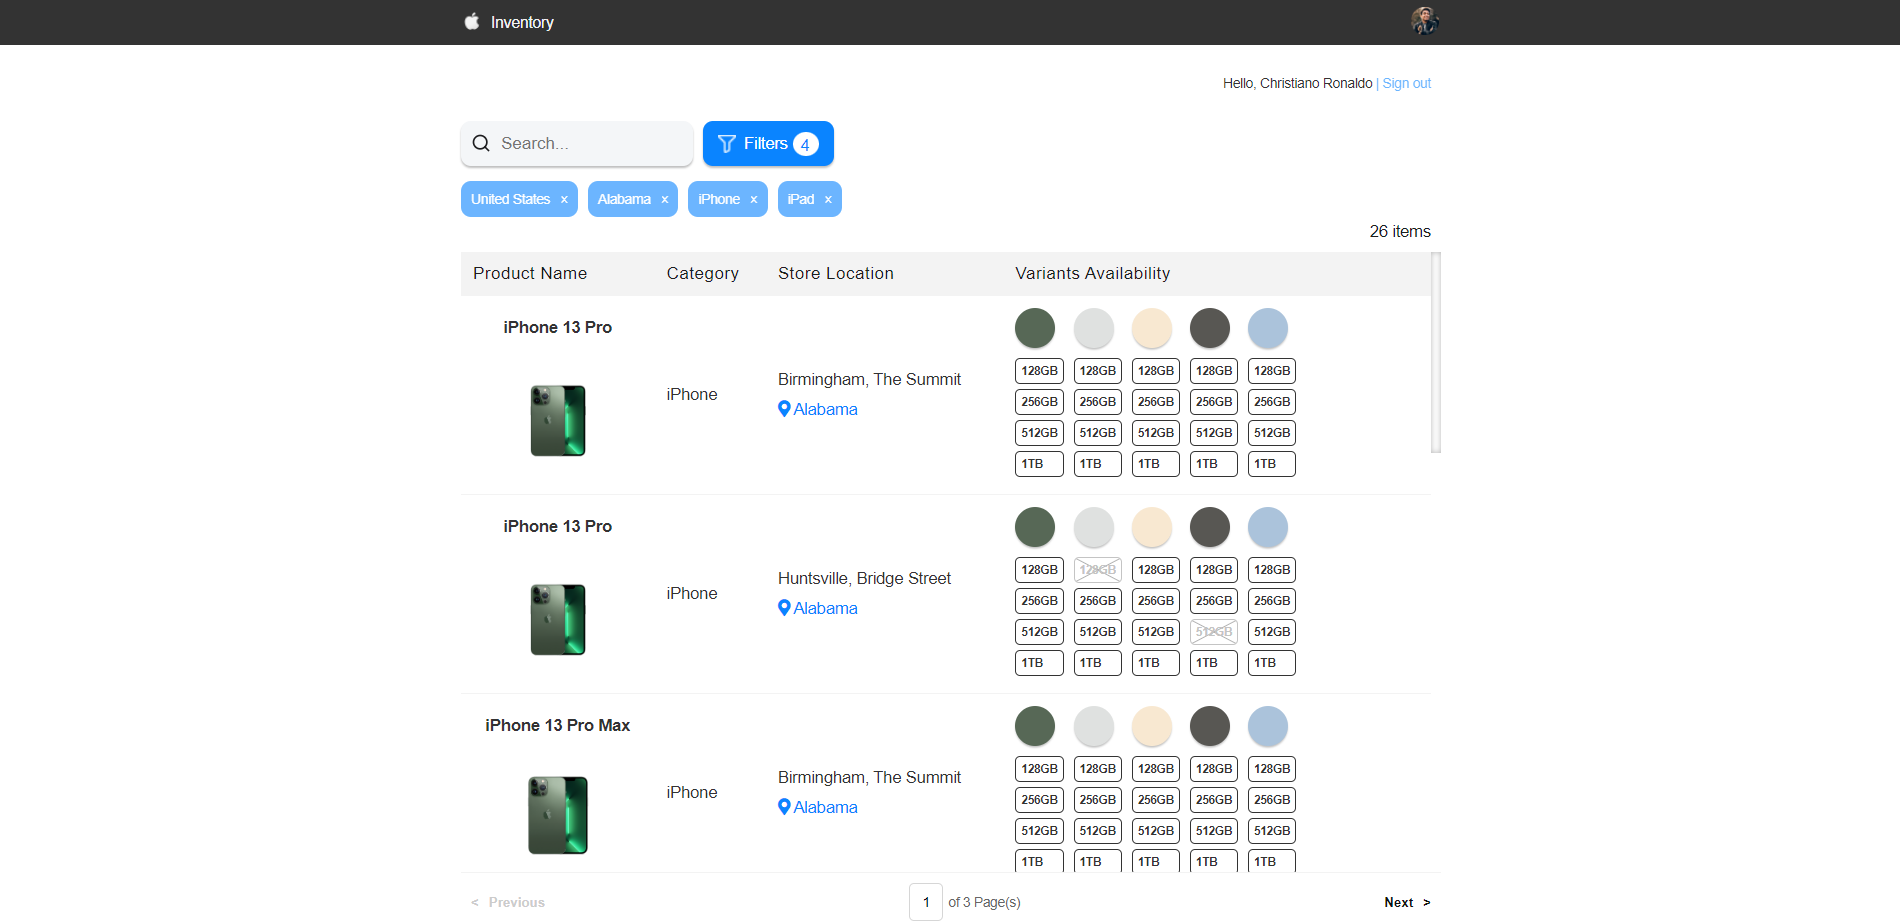Click the "of 3 Page(s)" text
Viewport: 1900px width, 922px height.
tap(984, 902)
